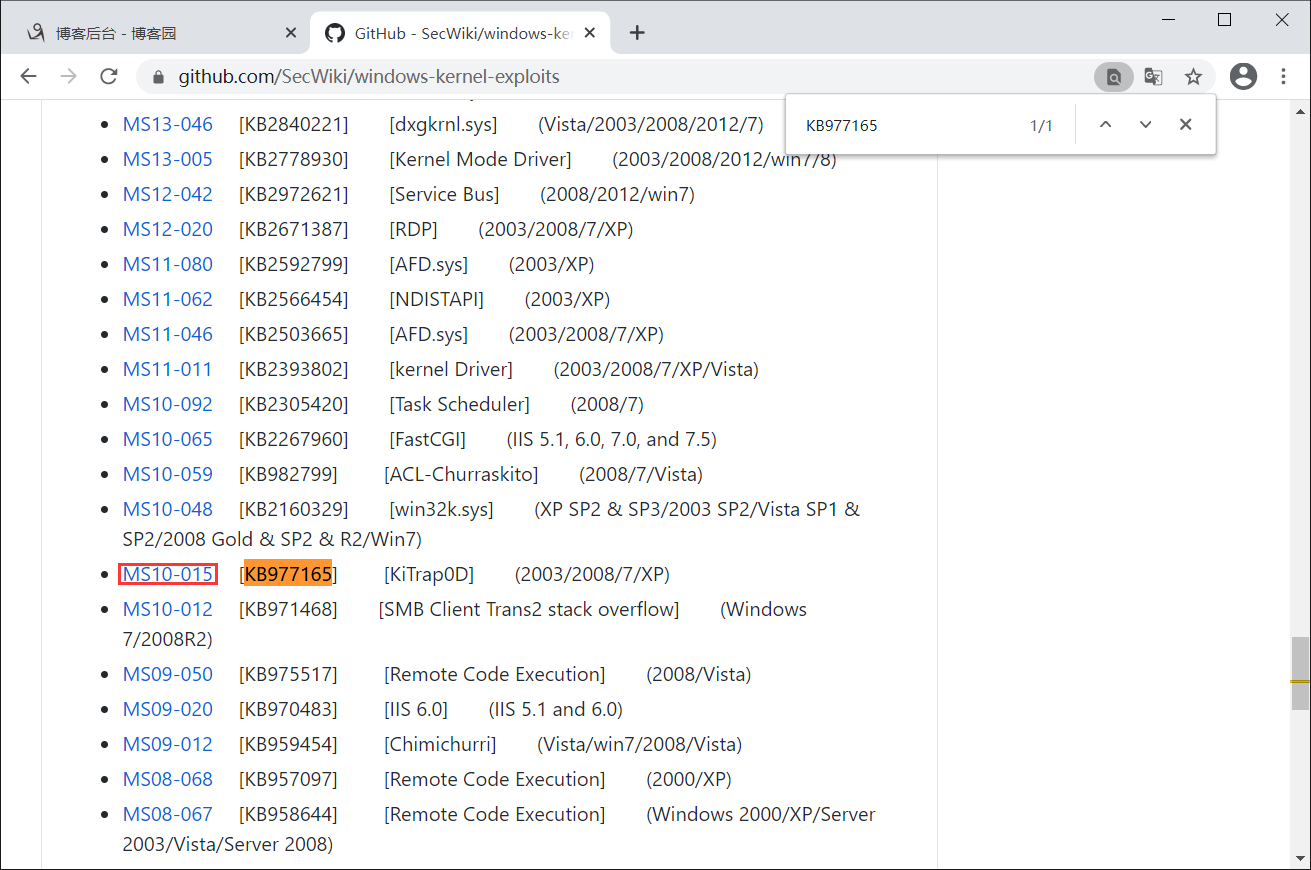
Task: Open the MS10-048 link
Action: (168, 509)
